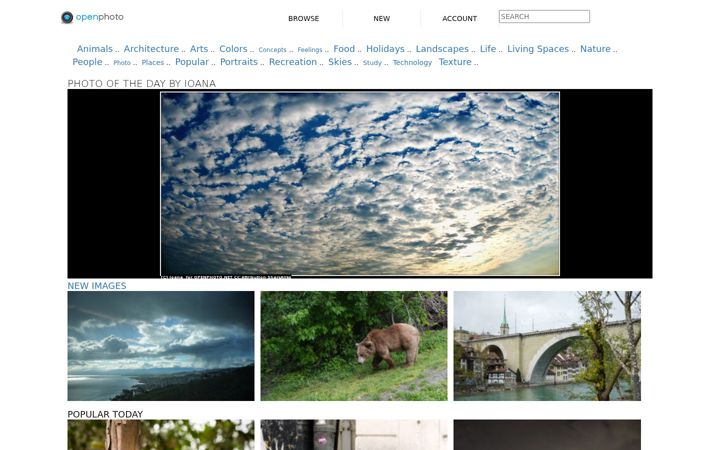Go to the Recreation category
Screen dimensions: 720x450
(x=293, y=62)
